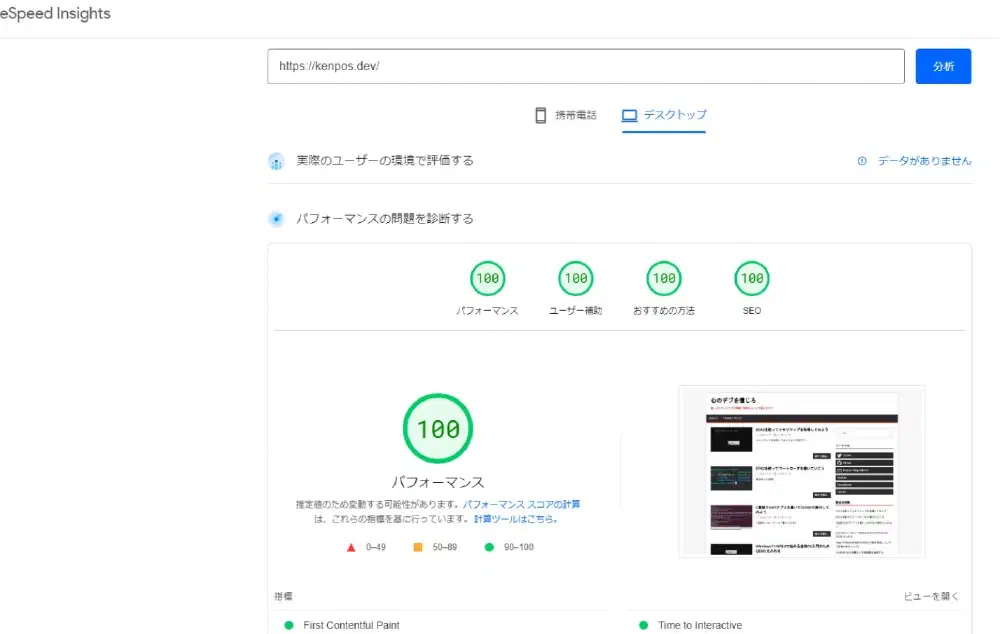The width and height of the screenshot is (1000, 634).
Task: Click the 指標 metrics label
Action: click(x=283, y=596)
